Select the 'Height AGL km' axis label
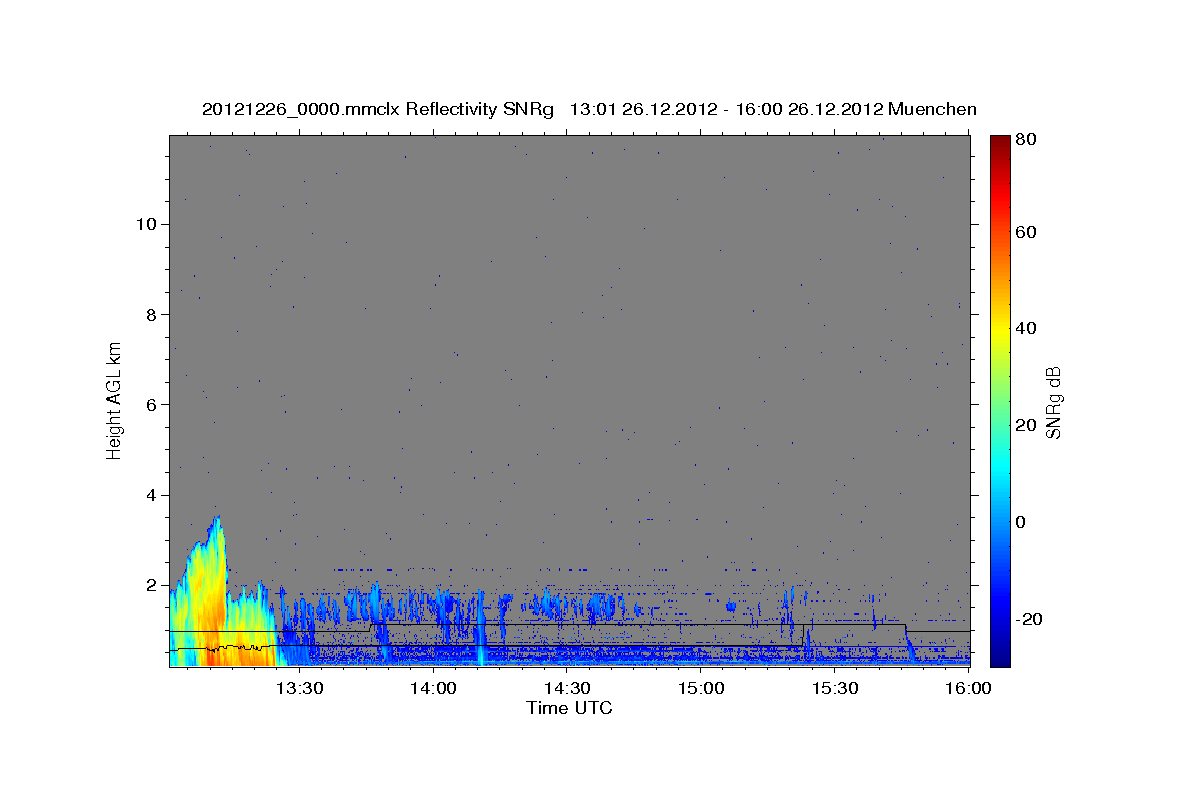This screenshot has width=1200, height=800. (x=114, y=400)
